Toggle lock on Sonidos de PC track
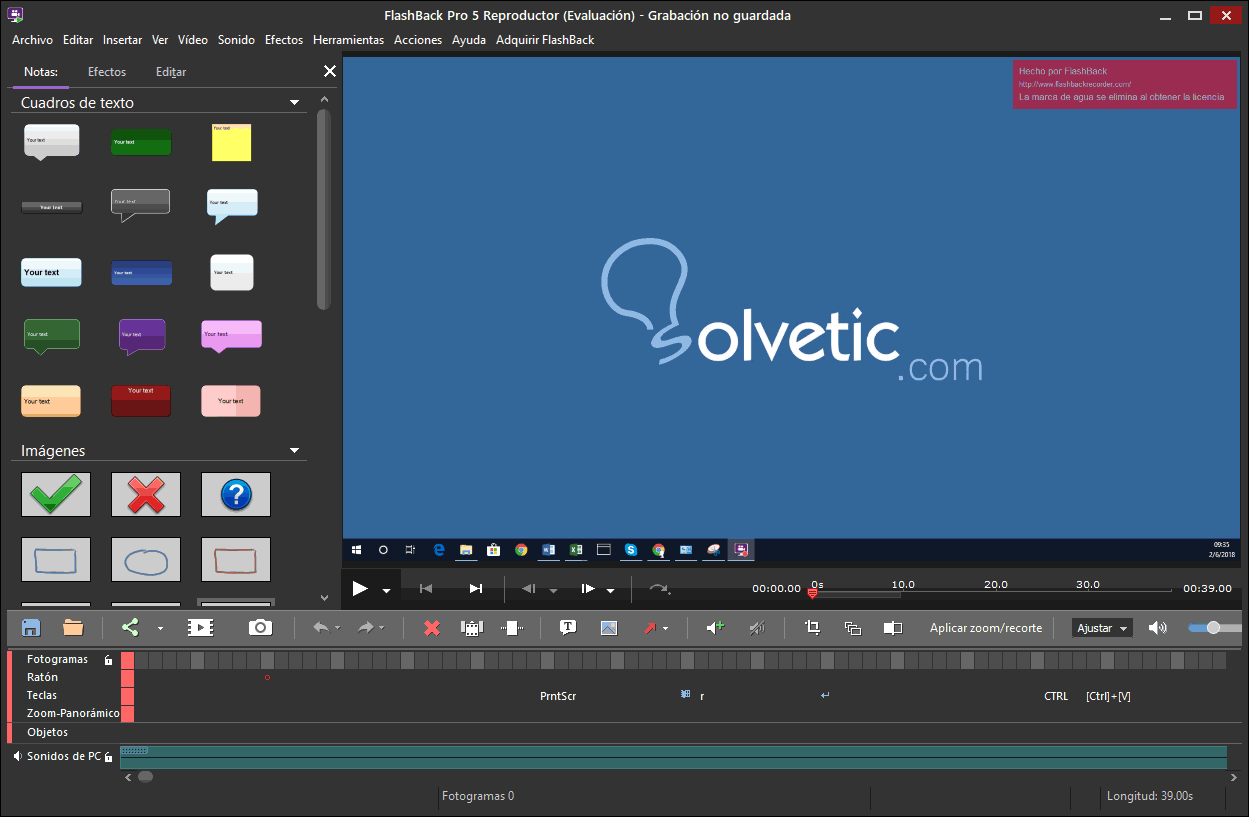The image size is (1249, 817). pyautogui.click(x=108, y=757)
